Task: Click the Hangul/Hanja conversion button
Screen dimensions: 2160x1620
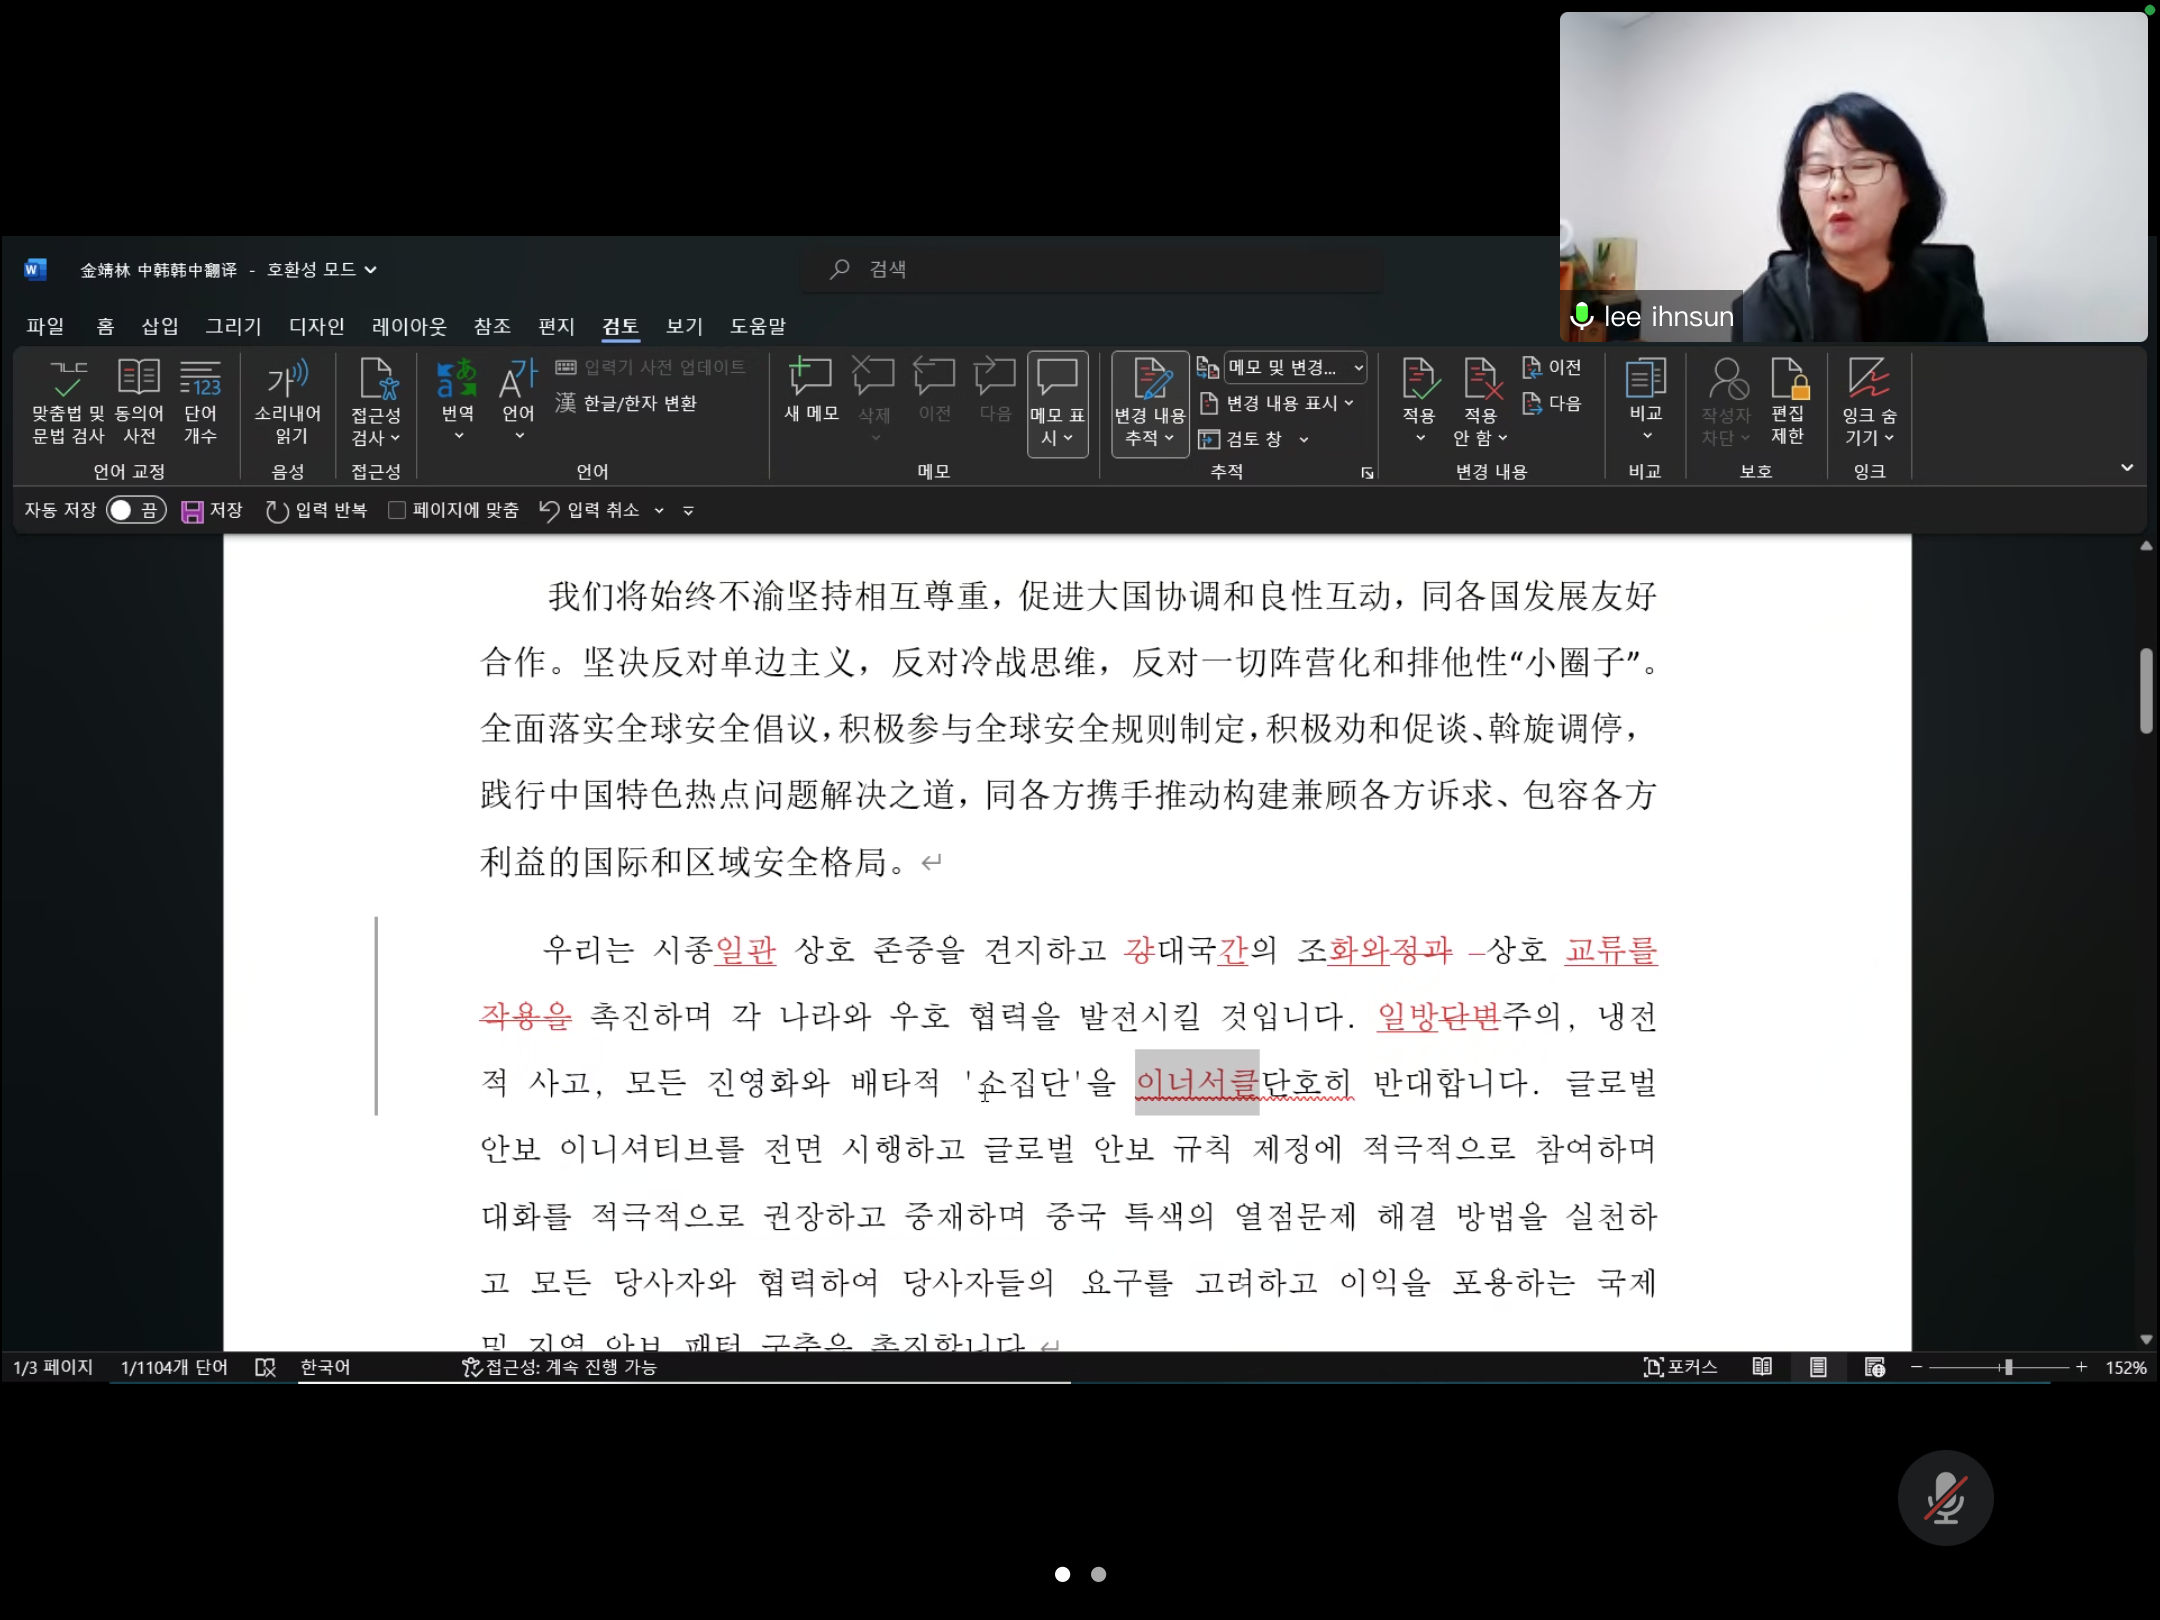Action: (x=627, y=403)
